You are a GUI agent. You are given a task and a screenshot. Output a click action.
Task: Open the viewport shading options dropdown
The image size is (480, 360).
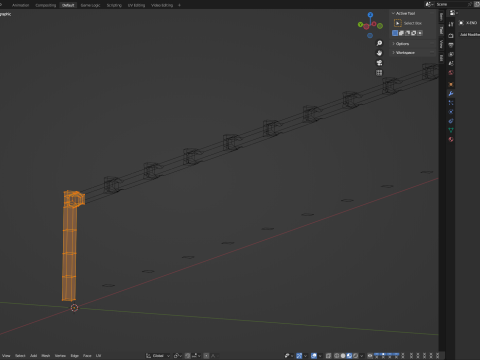point(362,356)
